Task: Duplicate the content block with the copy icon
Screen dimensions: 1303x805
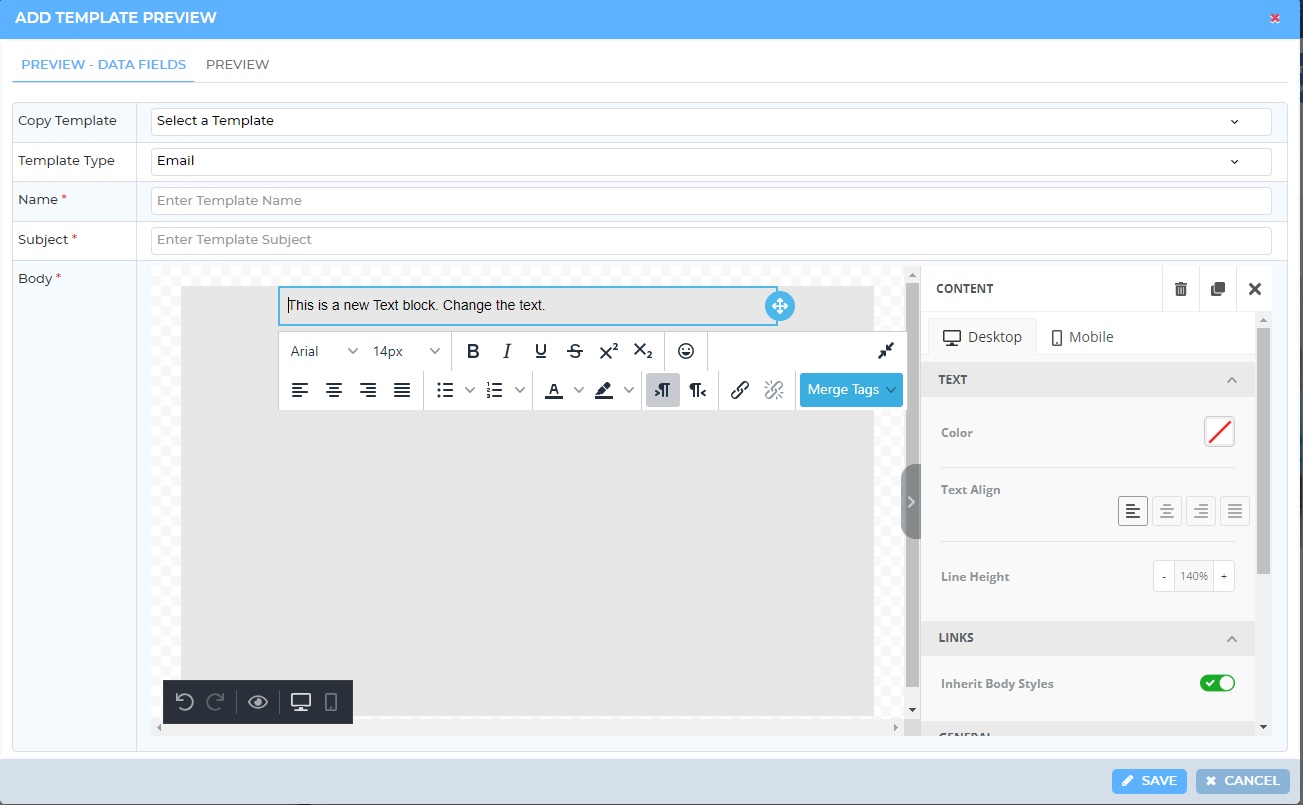Action: [x=1217, y=288]
